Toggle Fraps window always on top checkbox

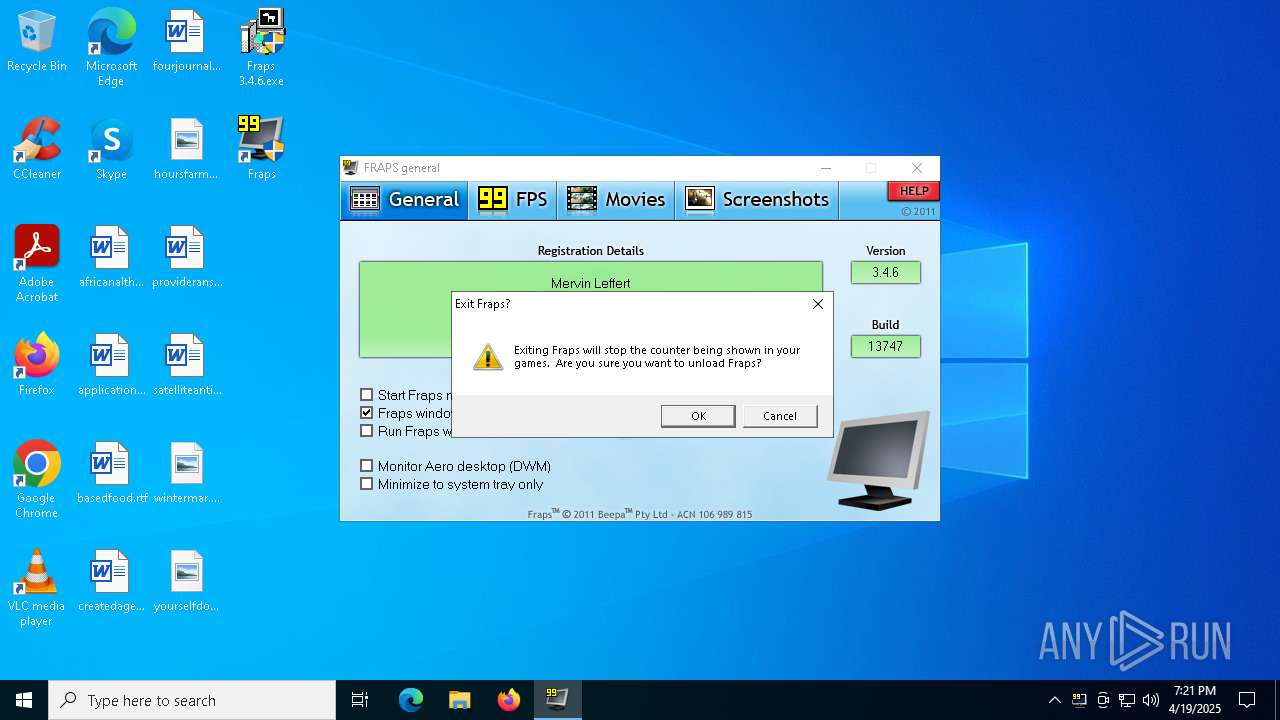click(367, 413)
